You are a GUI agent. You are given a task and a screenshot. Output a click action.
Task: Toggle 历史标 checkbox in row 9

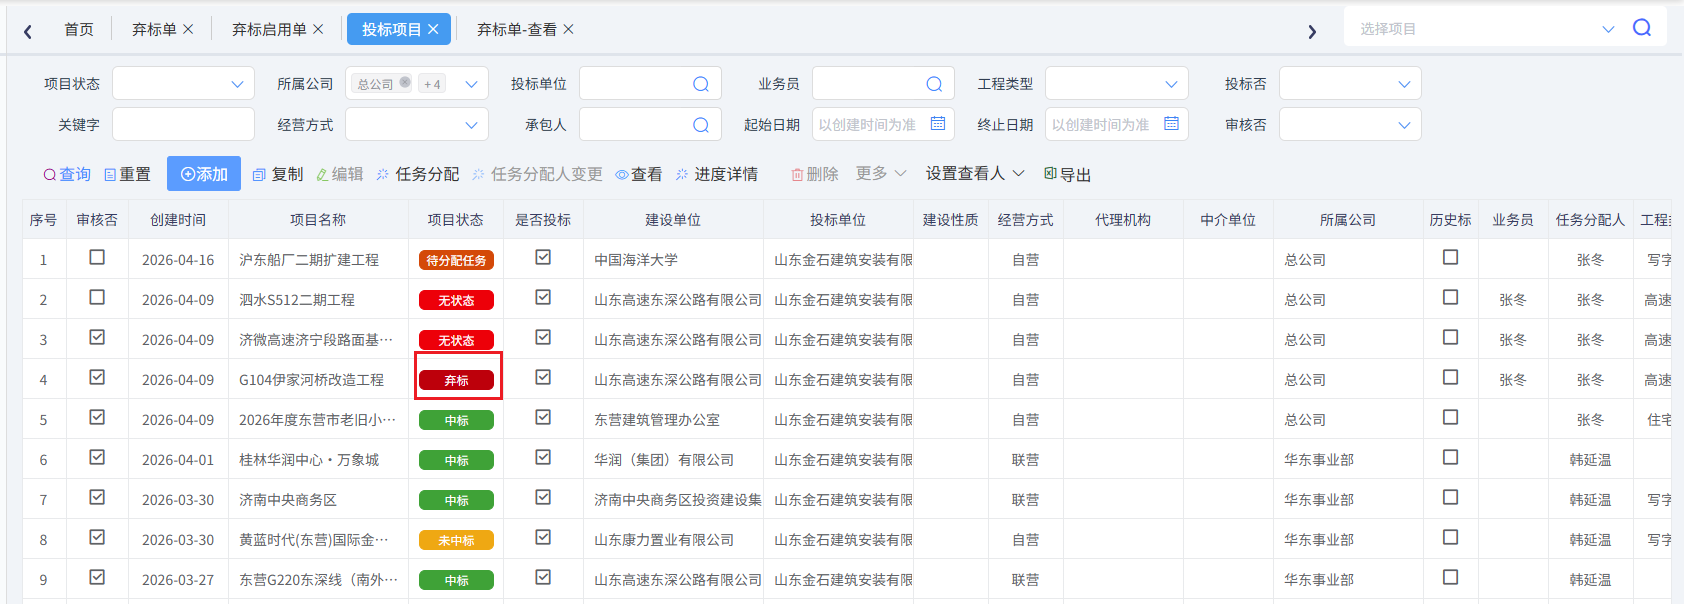(x=1451, y=578)
